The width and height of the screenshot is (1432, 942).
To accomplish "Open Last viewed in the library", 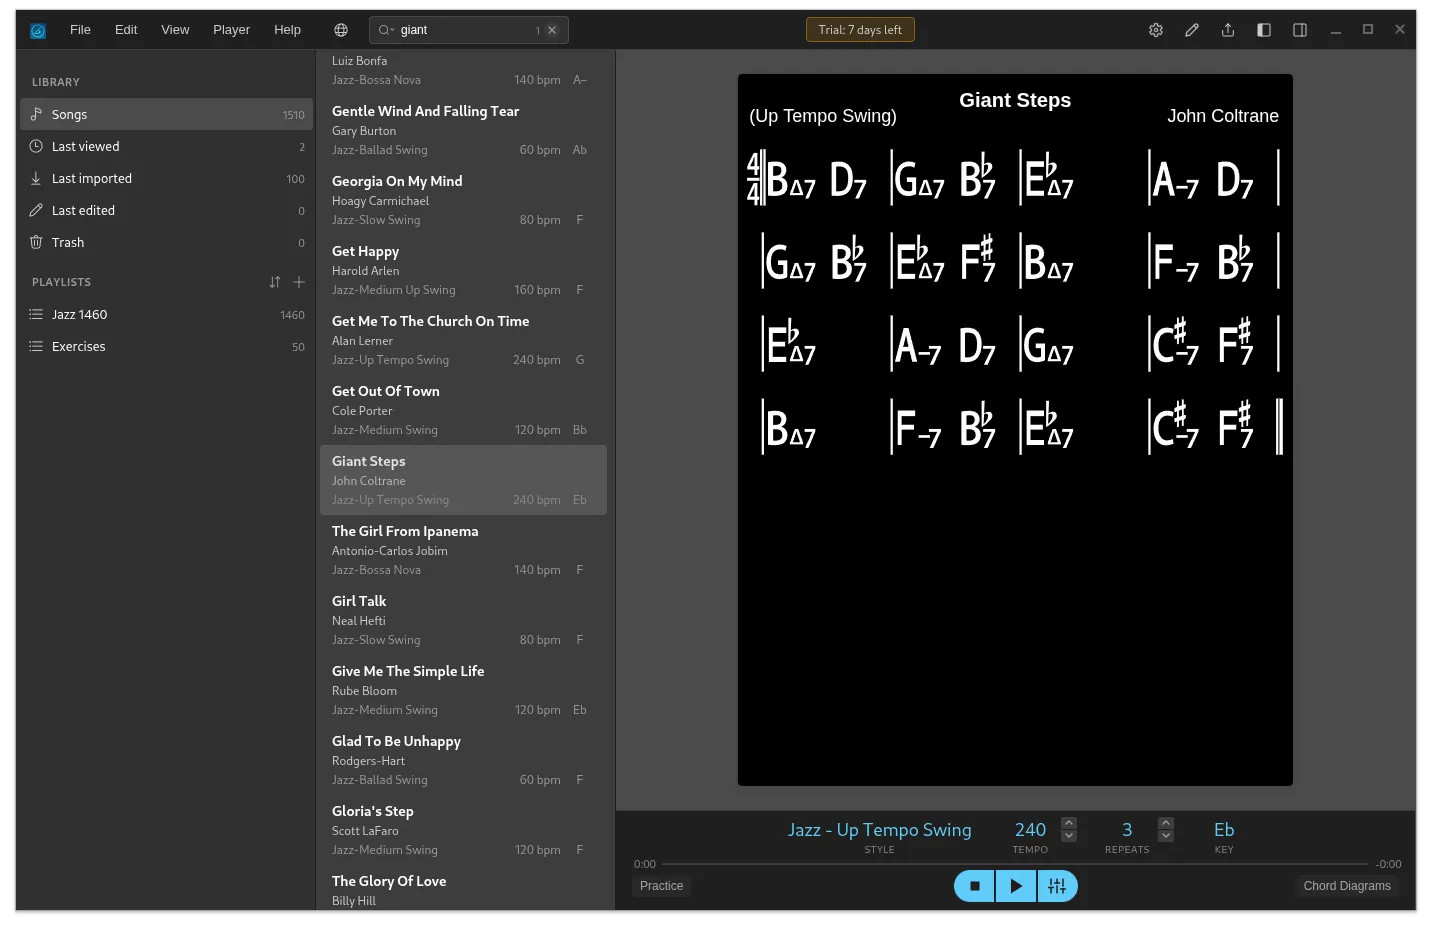I will (166, 146).
